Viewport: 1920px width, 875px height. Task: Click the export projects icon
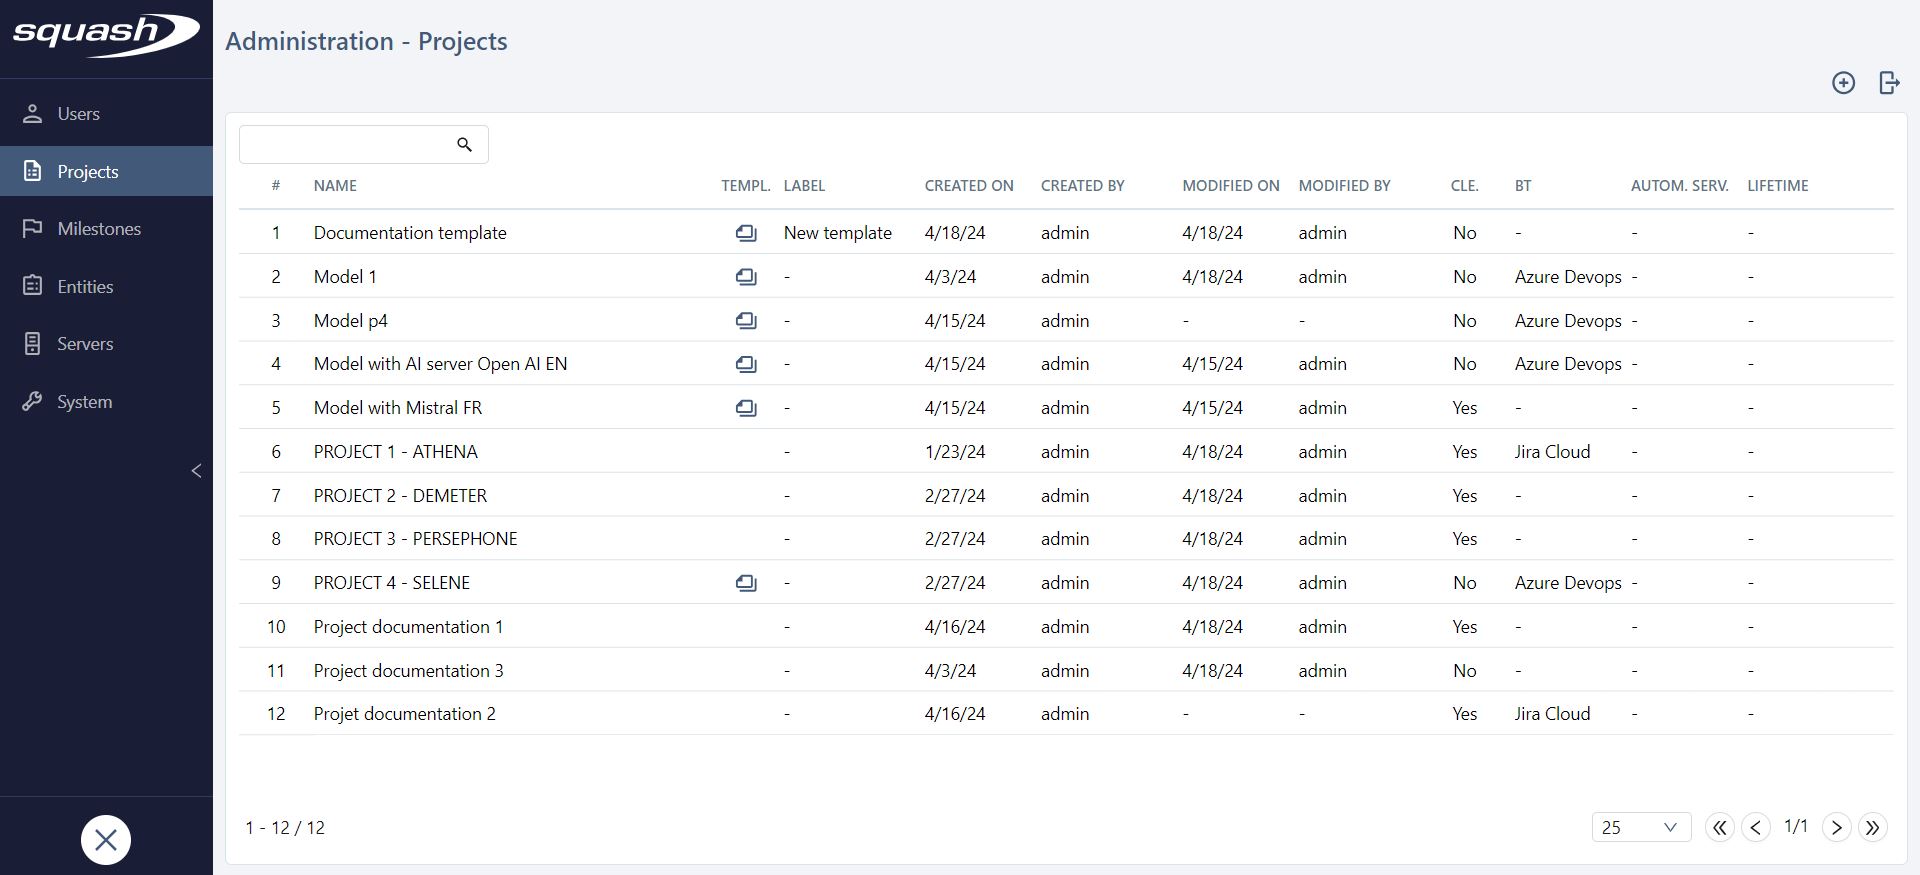[x=1889, y=83]
